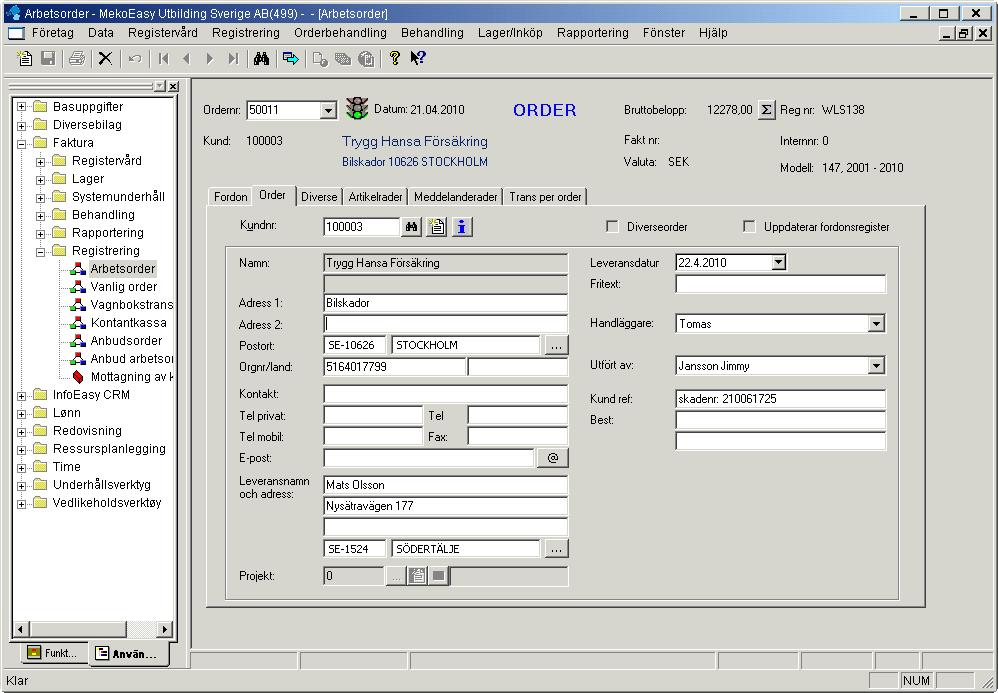This screenshot has height=693, width=998.
Task: Switch to the Fordon tab
Action: point(230,197)
